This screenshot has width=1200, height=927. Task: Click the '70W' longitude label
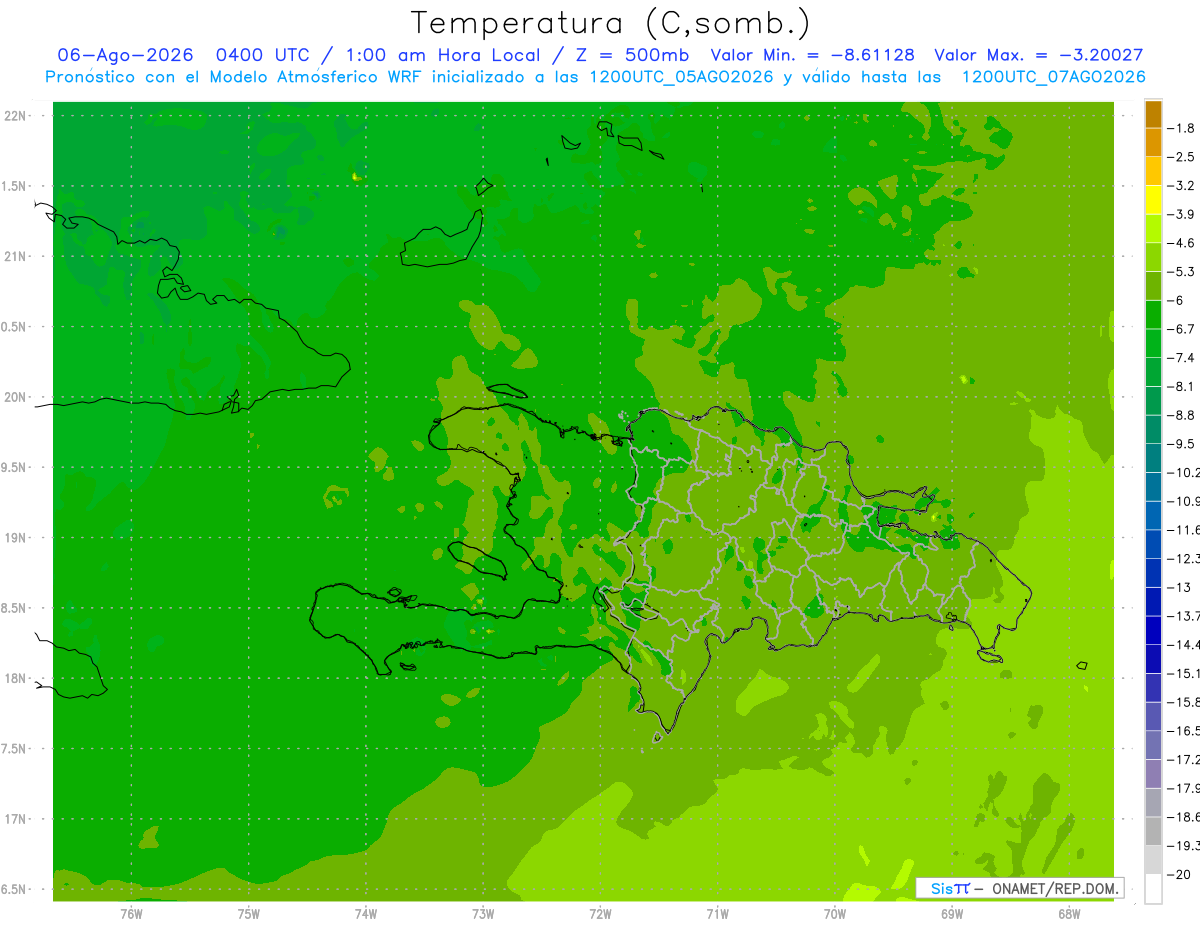click(x=834, y=913)
